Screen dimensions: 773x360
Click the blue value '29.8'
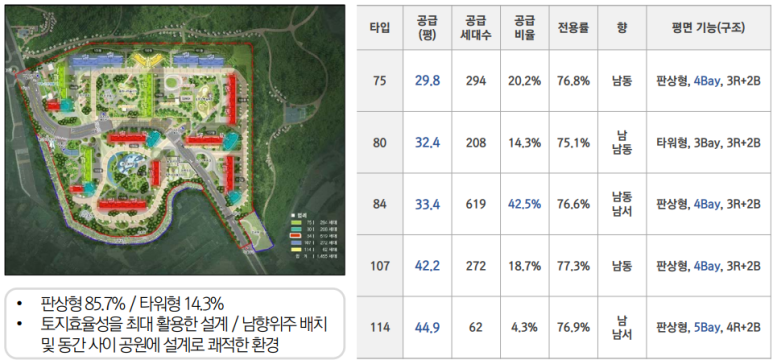427,81
